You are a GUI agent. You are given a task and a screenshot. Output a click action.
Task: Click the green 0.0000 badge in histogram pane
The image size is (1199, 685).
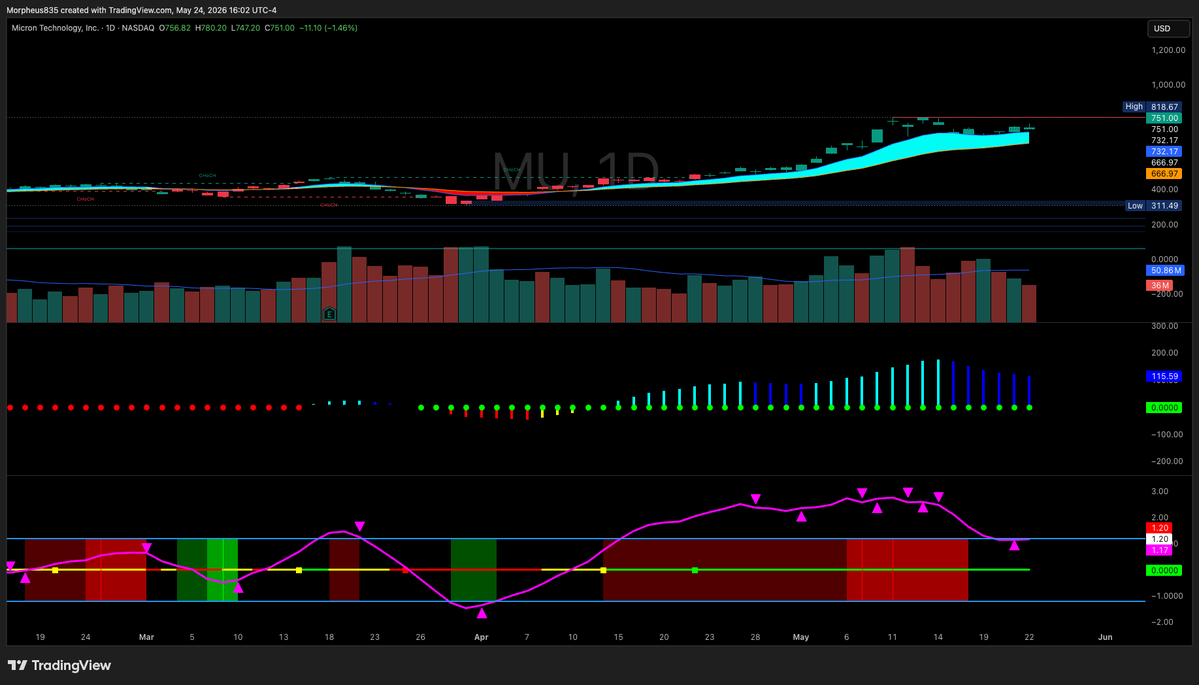pos(1164,407)
